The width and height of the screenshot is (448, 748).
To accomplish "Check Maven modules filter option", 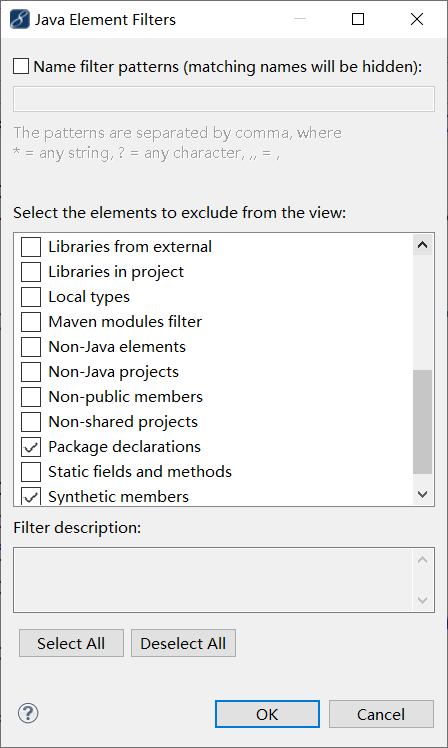I will point(31,322).
